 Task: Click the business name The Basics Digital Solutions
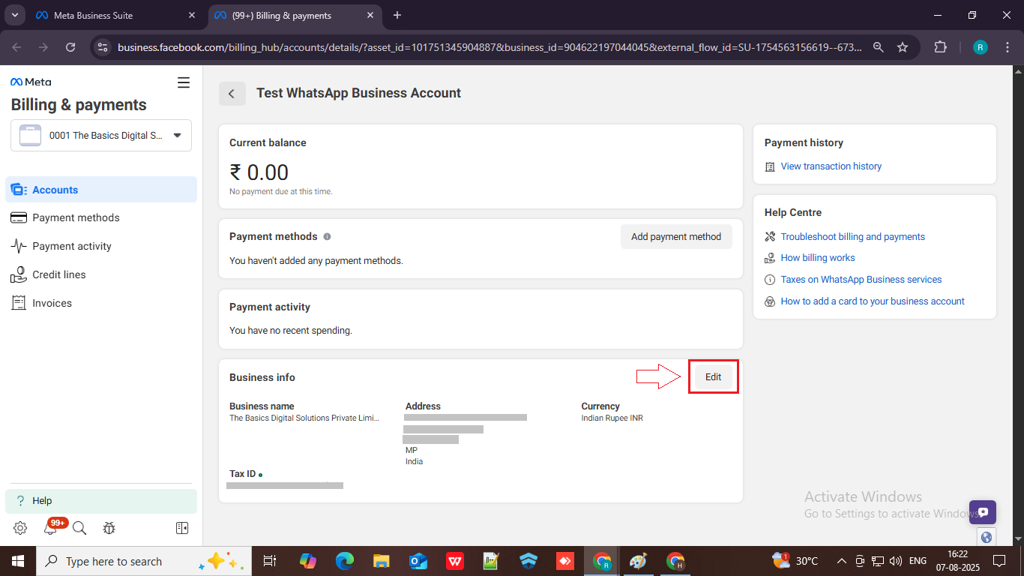tap(304, 418)
